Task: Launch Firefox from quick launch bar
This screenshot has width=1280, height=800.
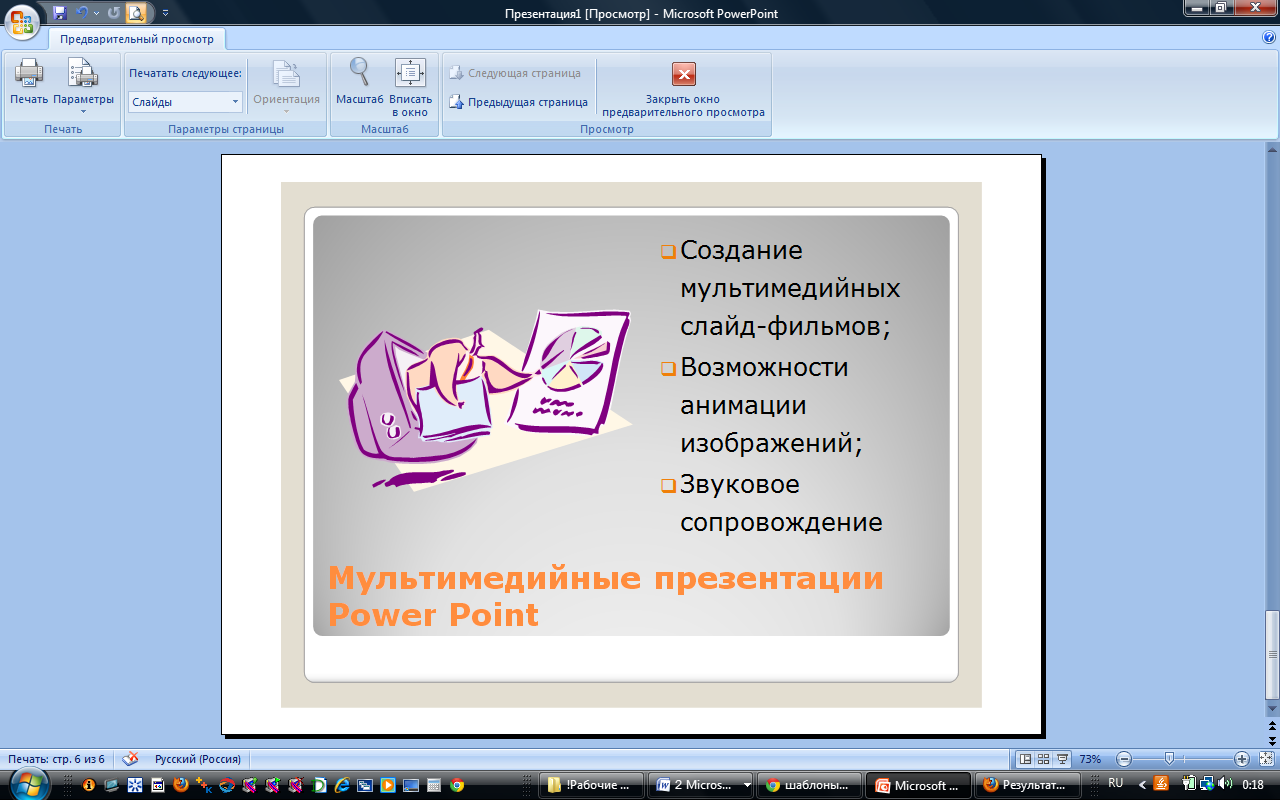Action: tap(180, 785)
